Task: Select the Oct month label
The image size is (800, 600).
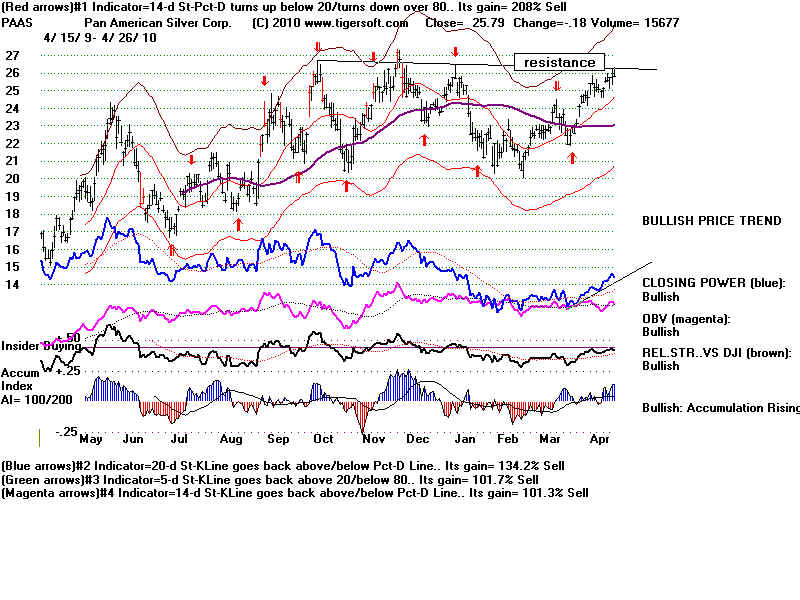Action: [323, 439]
